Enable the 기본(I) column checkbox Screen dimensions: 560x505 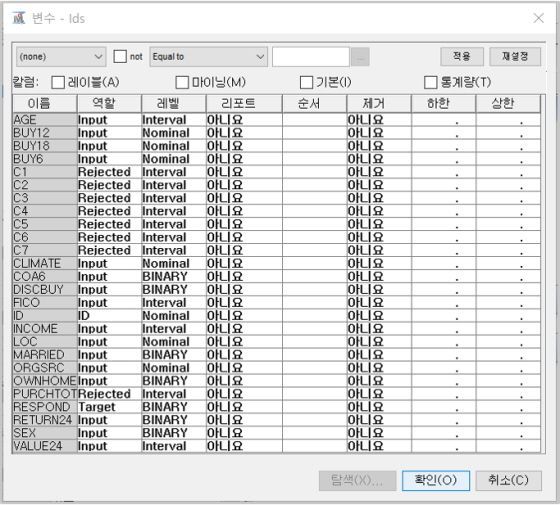point(306,82)
